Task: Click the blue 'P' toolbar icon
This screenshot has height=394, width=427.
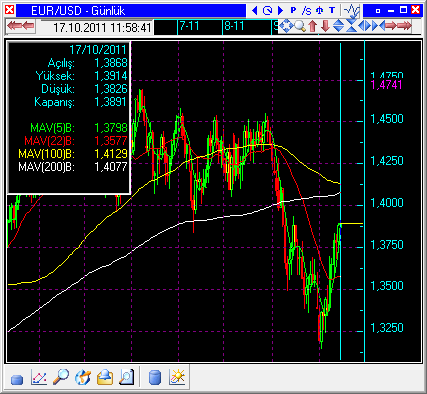Action: pyautogui.click(x=293, y=10)
